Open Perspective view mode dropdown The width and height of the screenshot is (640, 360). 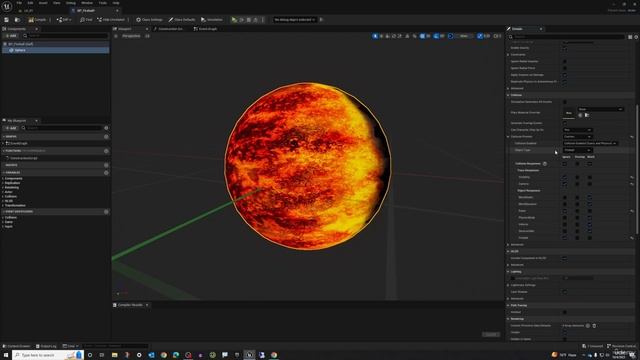pos(131,36)
